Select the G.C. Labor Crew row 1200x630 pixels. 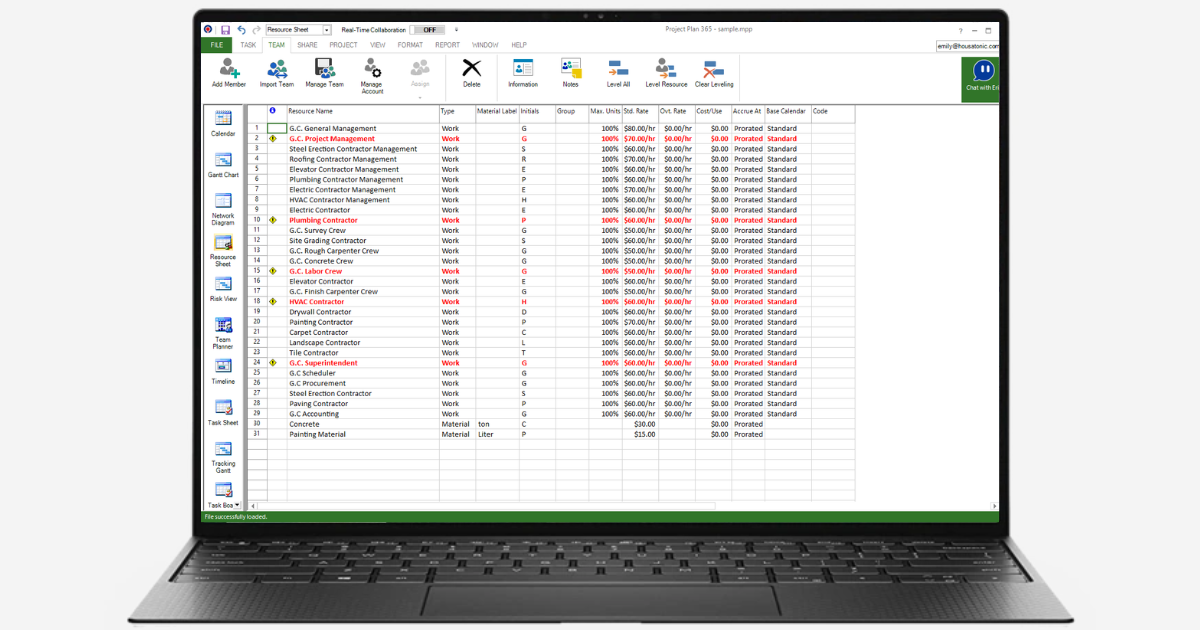(551, 271)
